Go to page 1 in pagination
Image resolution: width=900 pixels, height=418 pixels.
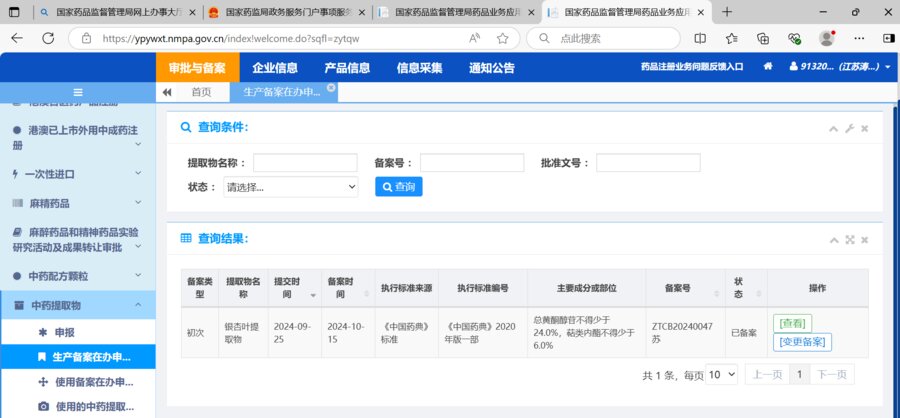click(800, 374)
